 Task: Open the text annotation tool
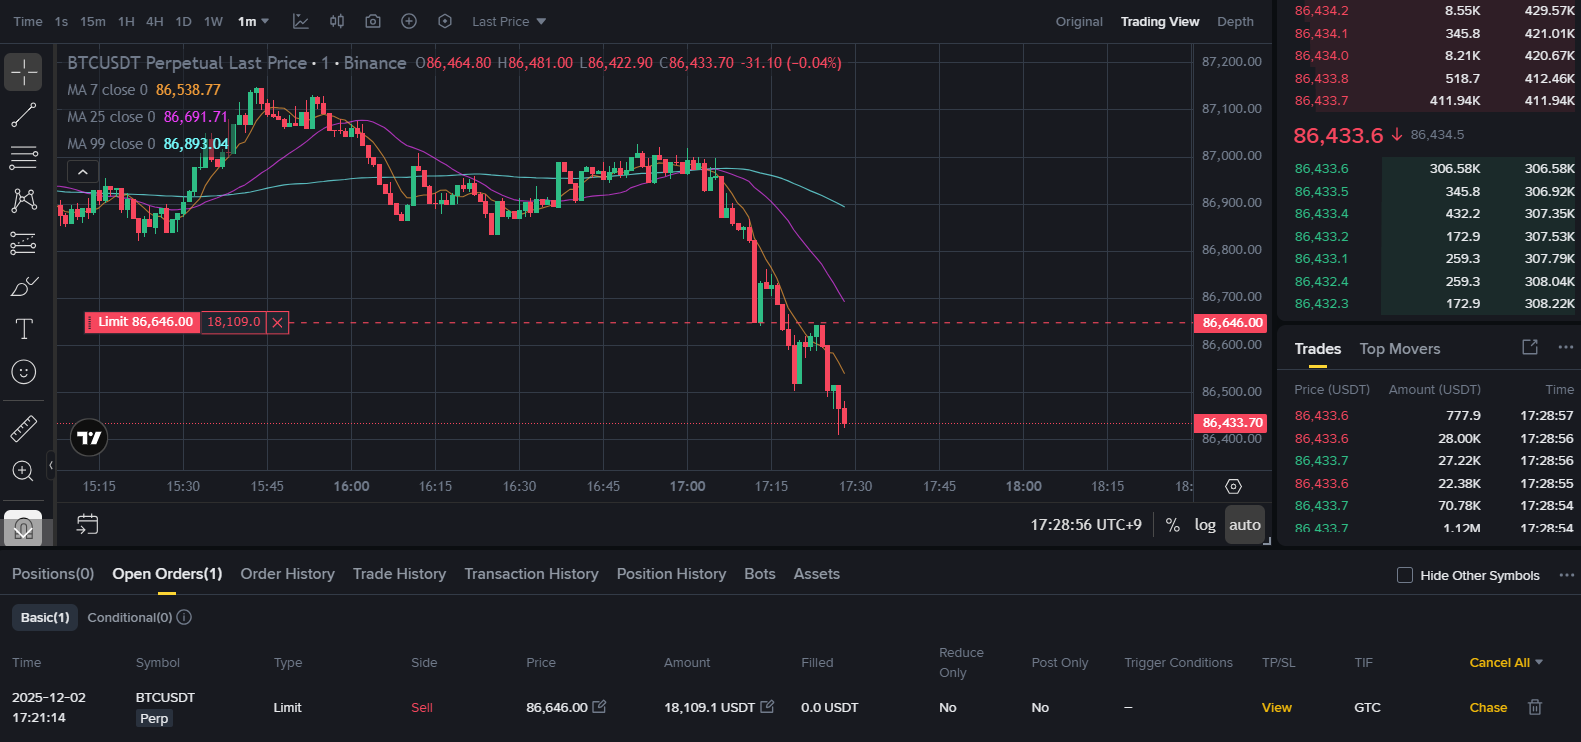pos(24,329)
